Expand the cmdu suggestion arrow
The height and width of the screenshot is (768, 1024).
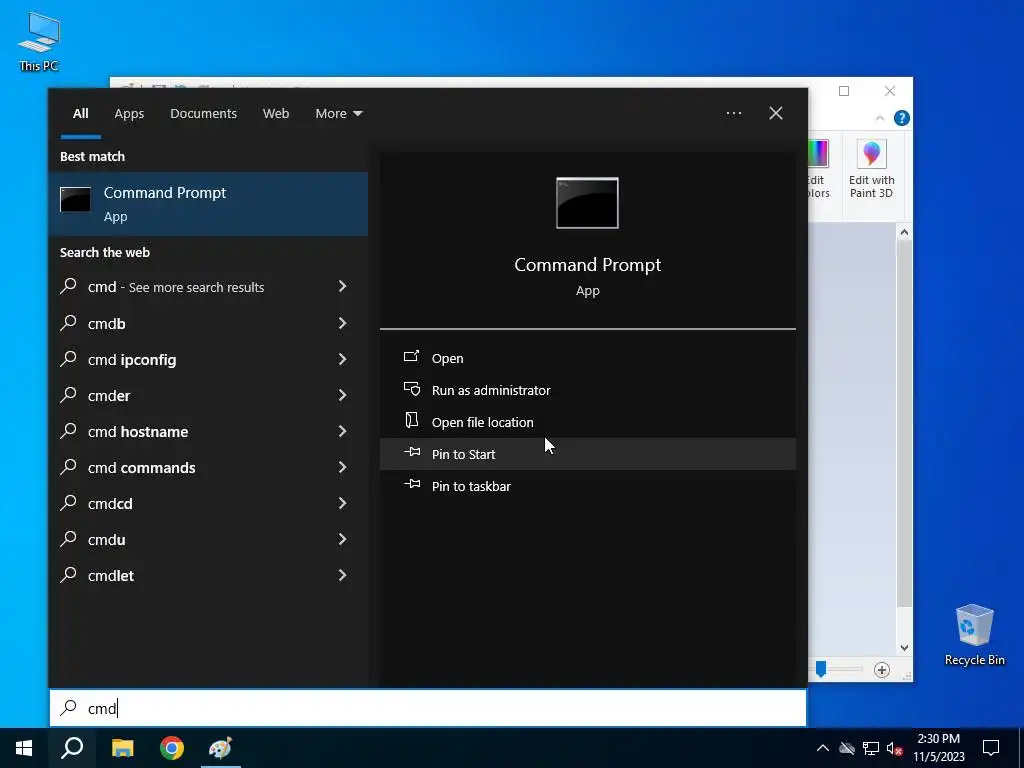click(x=342, y=539)
